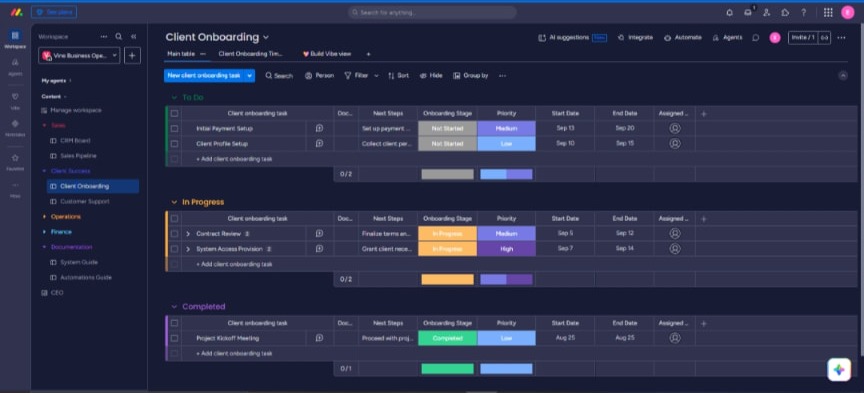Viewport: 864px width, 393px height.
Task: Open the Vine Business Operations workspace dropdown
Action: [x=79, y=55]
